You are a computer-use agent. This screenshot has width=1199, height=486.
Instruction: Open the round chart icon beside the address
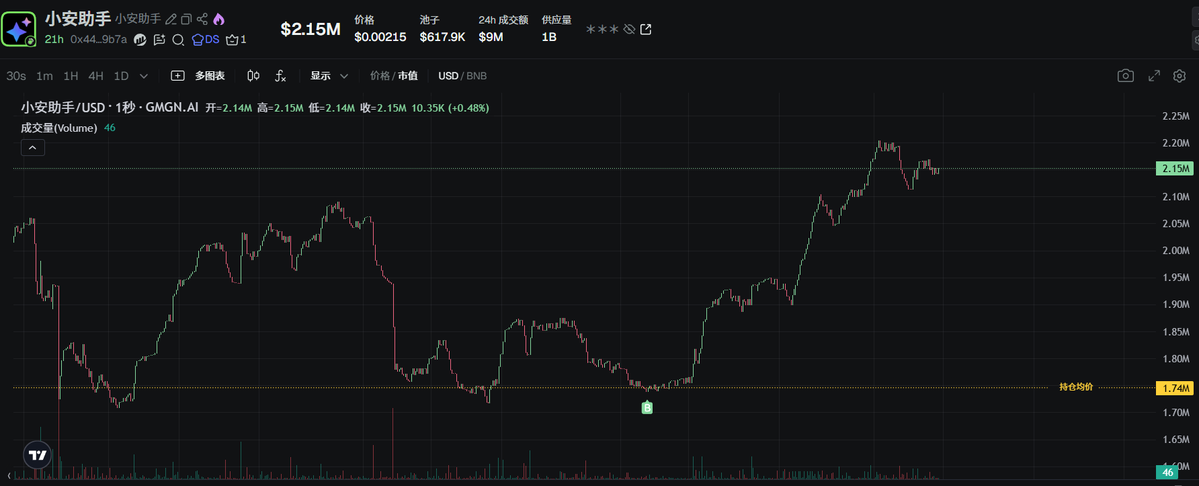140,40
